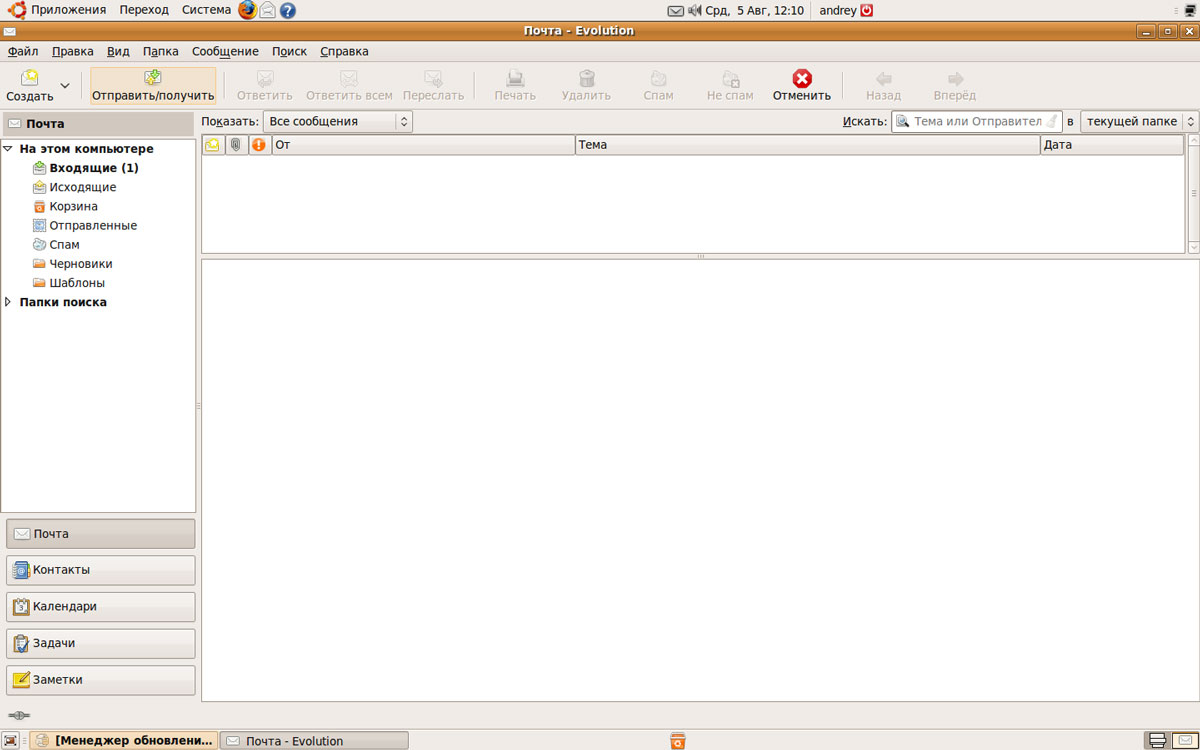Sort messages by От column
Screen dimensions: 1200x750
click(423, 145)
